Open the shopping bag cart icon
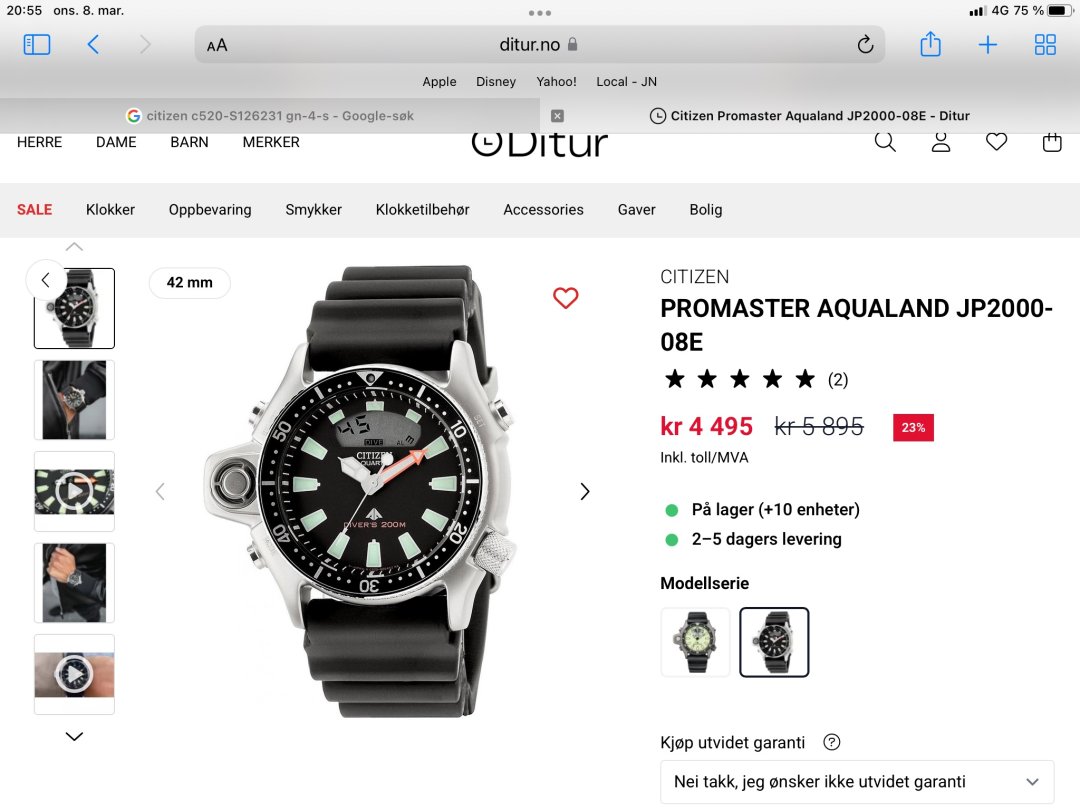This screenshot has height=810, width=1080. point(1052,142)
